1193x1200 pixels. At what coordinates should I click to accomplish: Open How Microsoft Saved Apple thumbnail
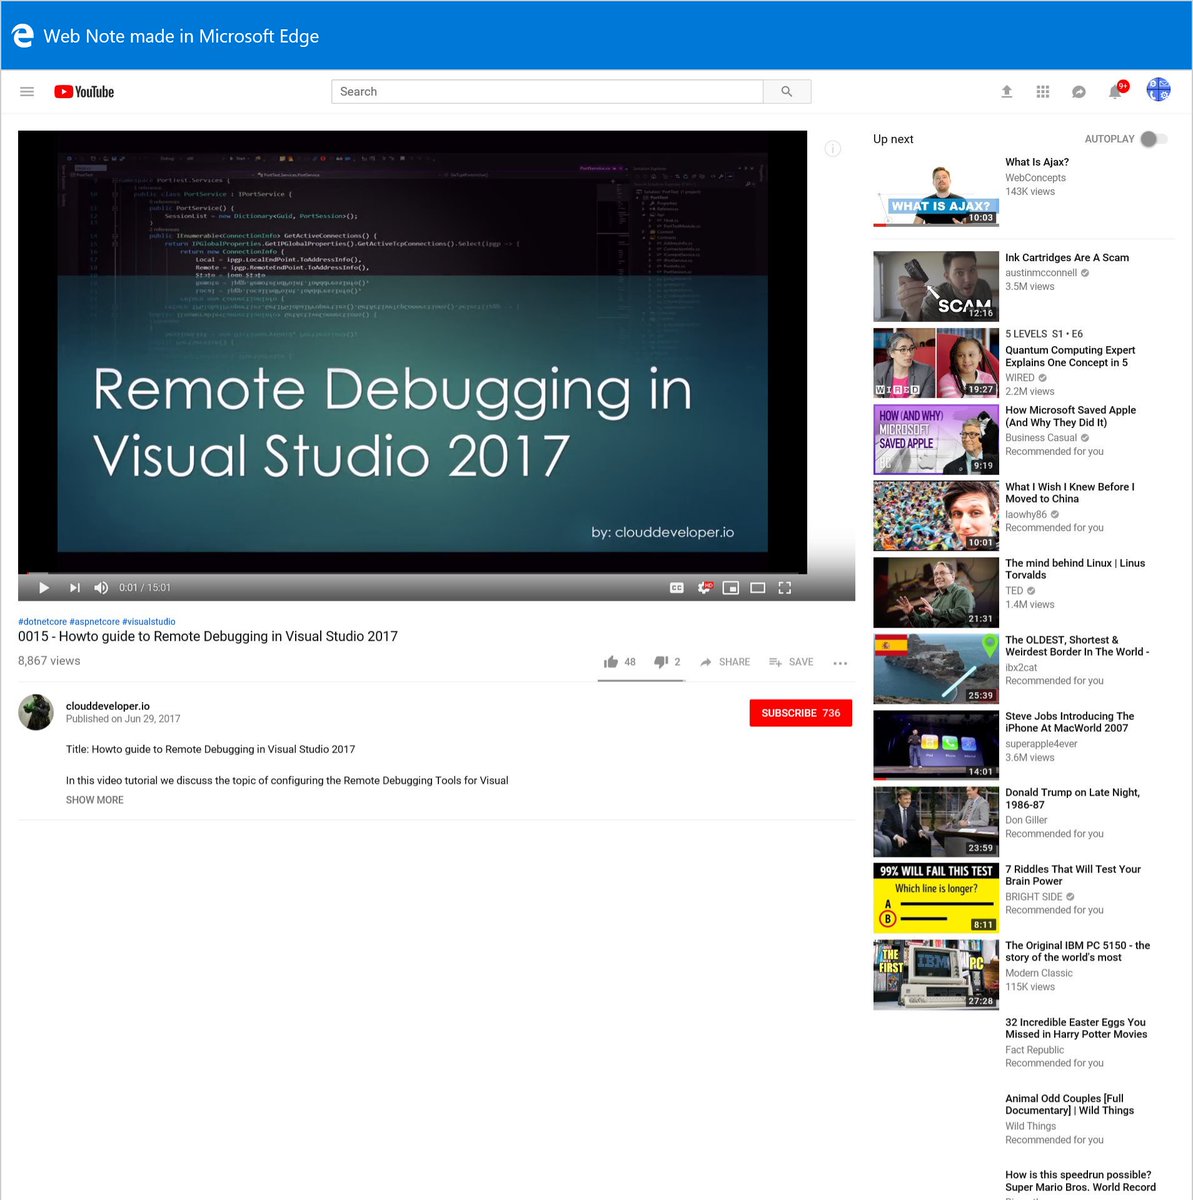[x=936, y=439]
